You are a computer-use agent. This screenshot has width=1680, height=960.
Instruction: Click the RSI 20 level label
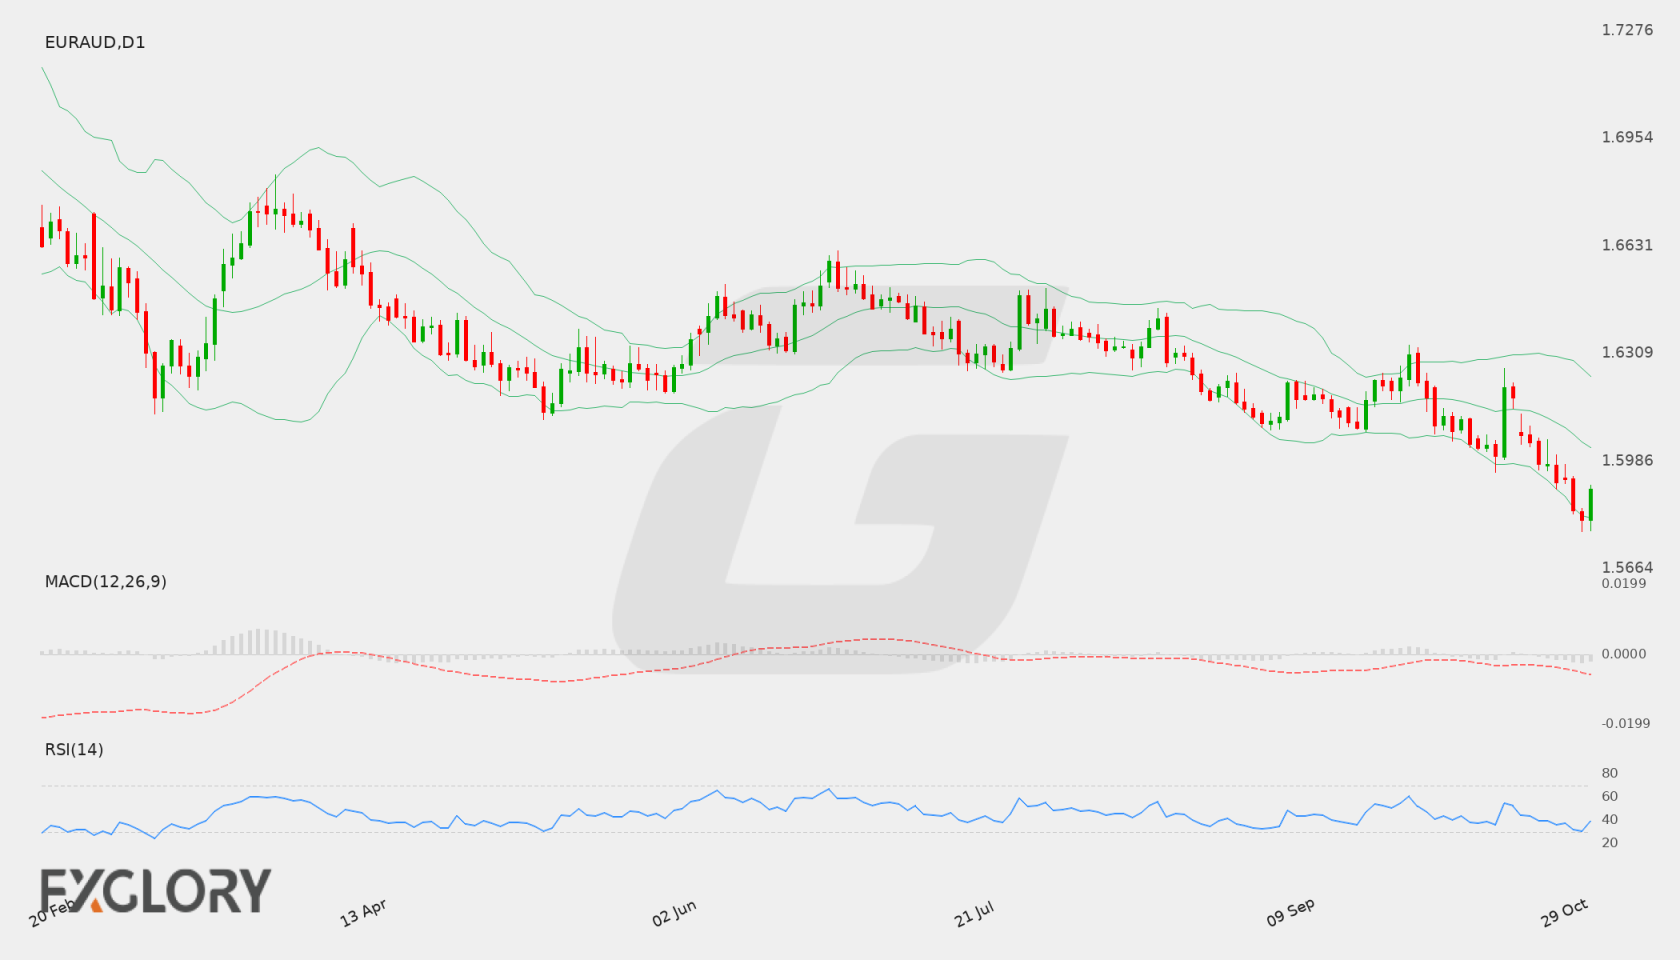click(1609, 842)
